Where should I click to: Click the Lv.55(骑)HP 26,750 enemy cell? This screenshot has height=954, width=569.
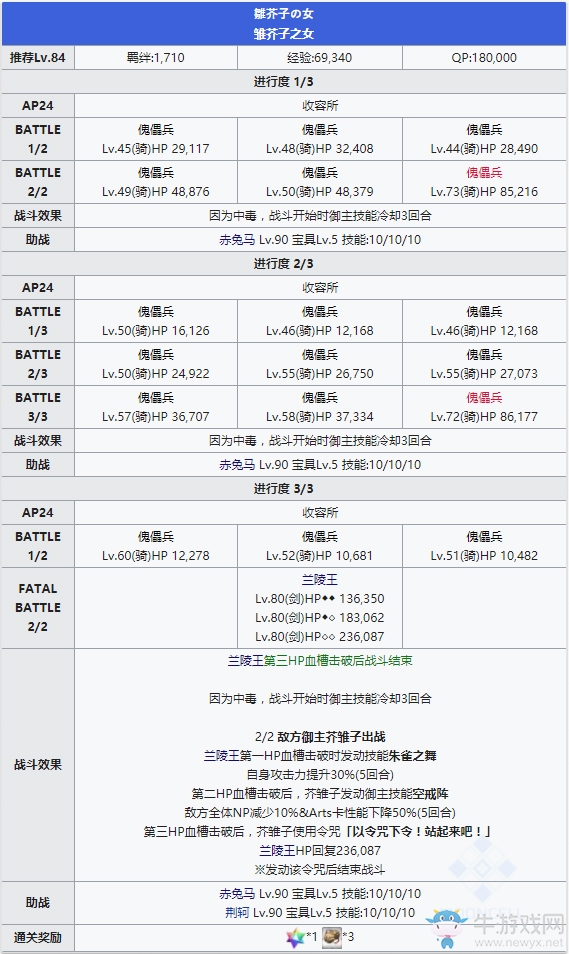319,364
